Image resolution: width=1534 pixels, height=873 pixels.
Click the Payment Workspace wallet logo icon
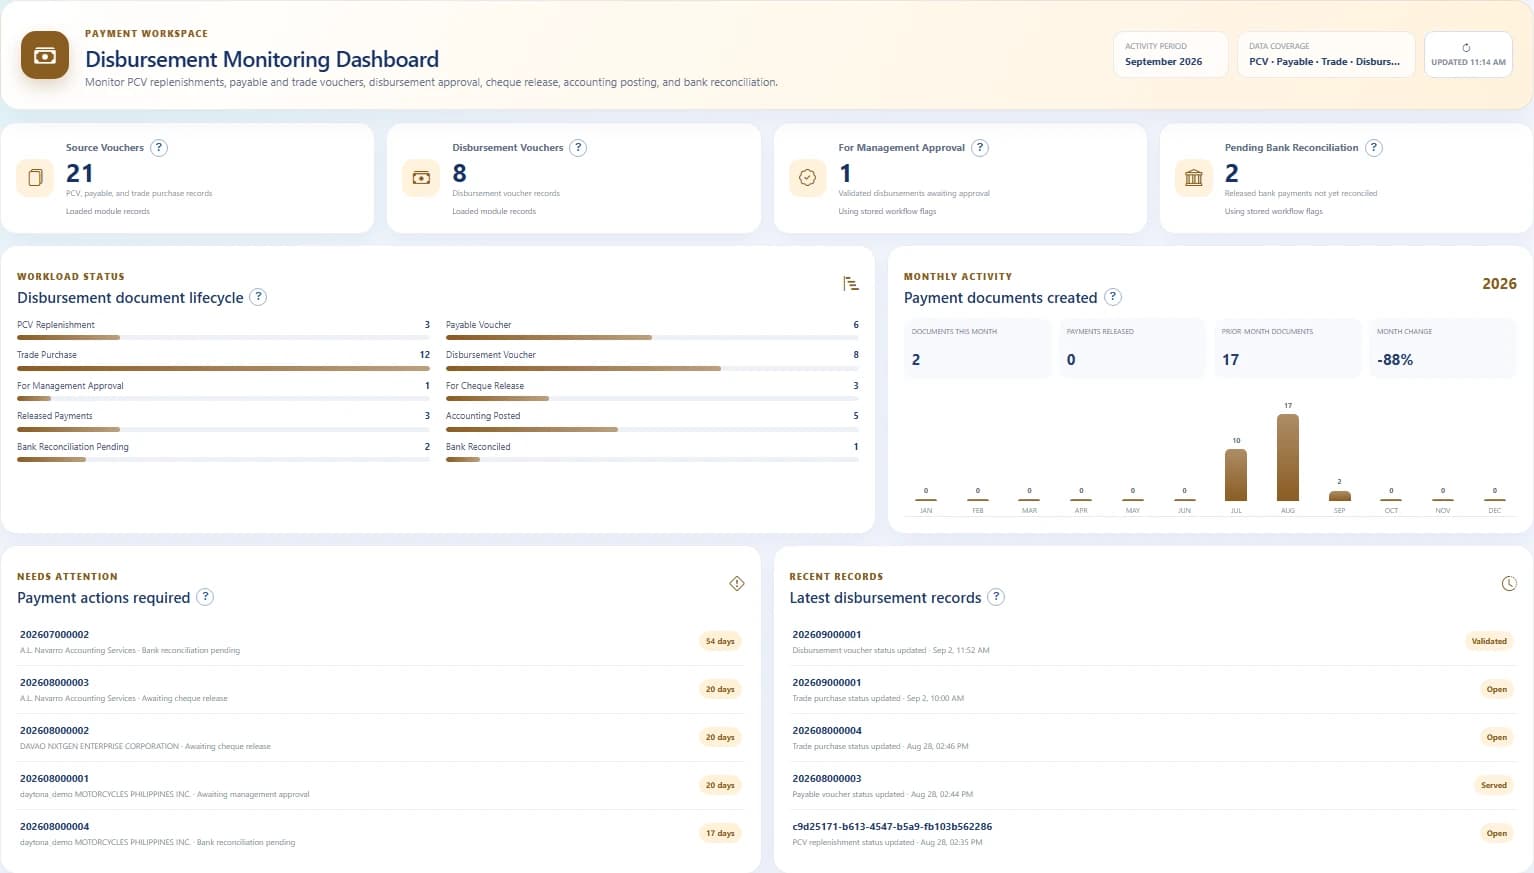[45, 55]
